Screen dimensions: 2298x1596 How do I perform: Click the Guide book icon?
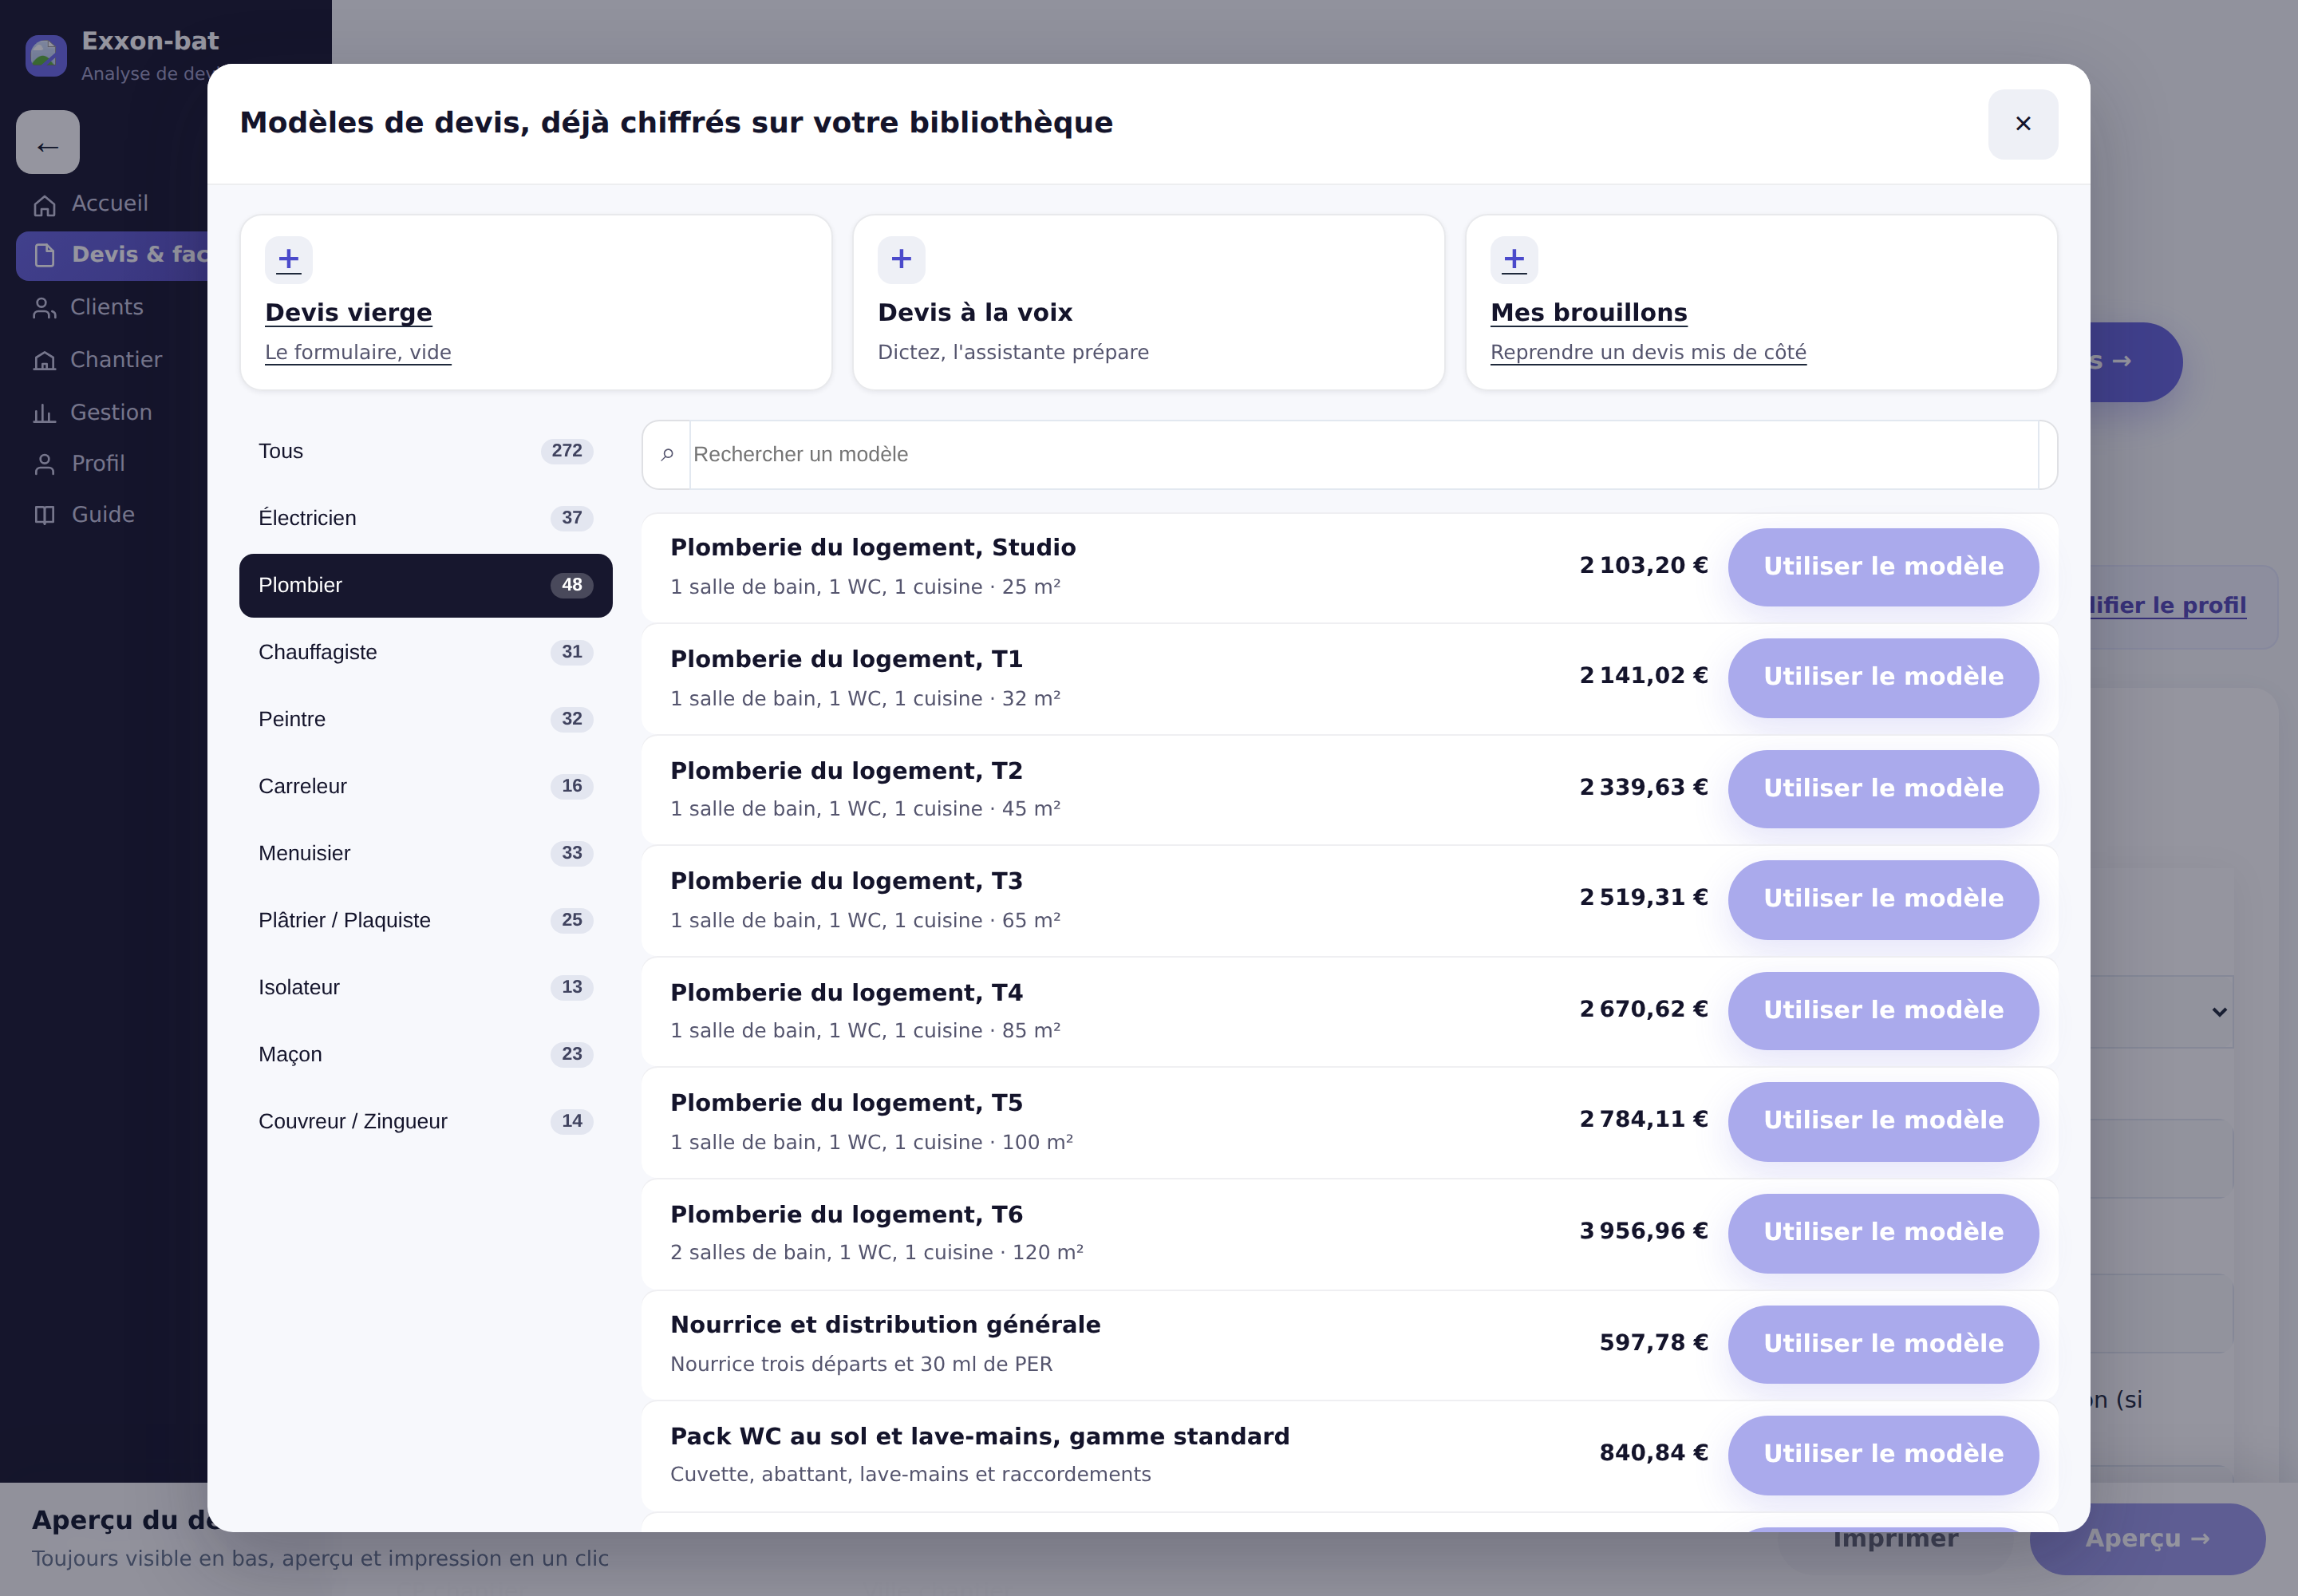point(44,515)
